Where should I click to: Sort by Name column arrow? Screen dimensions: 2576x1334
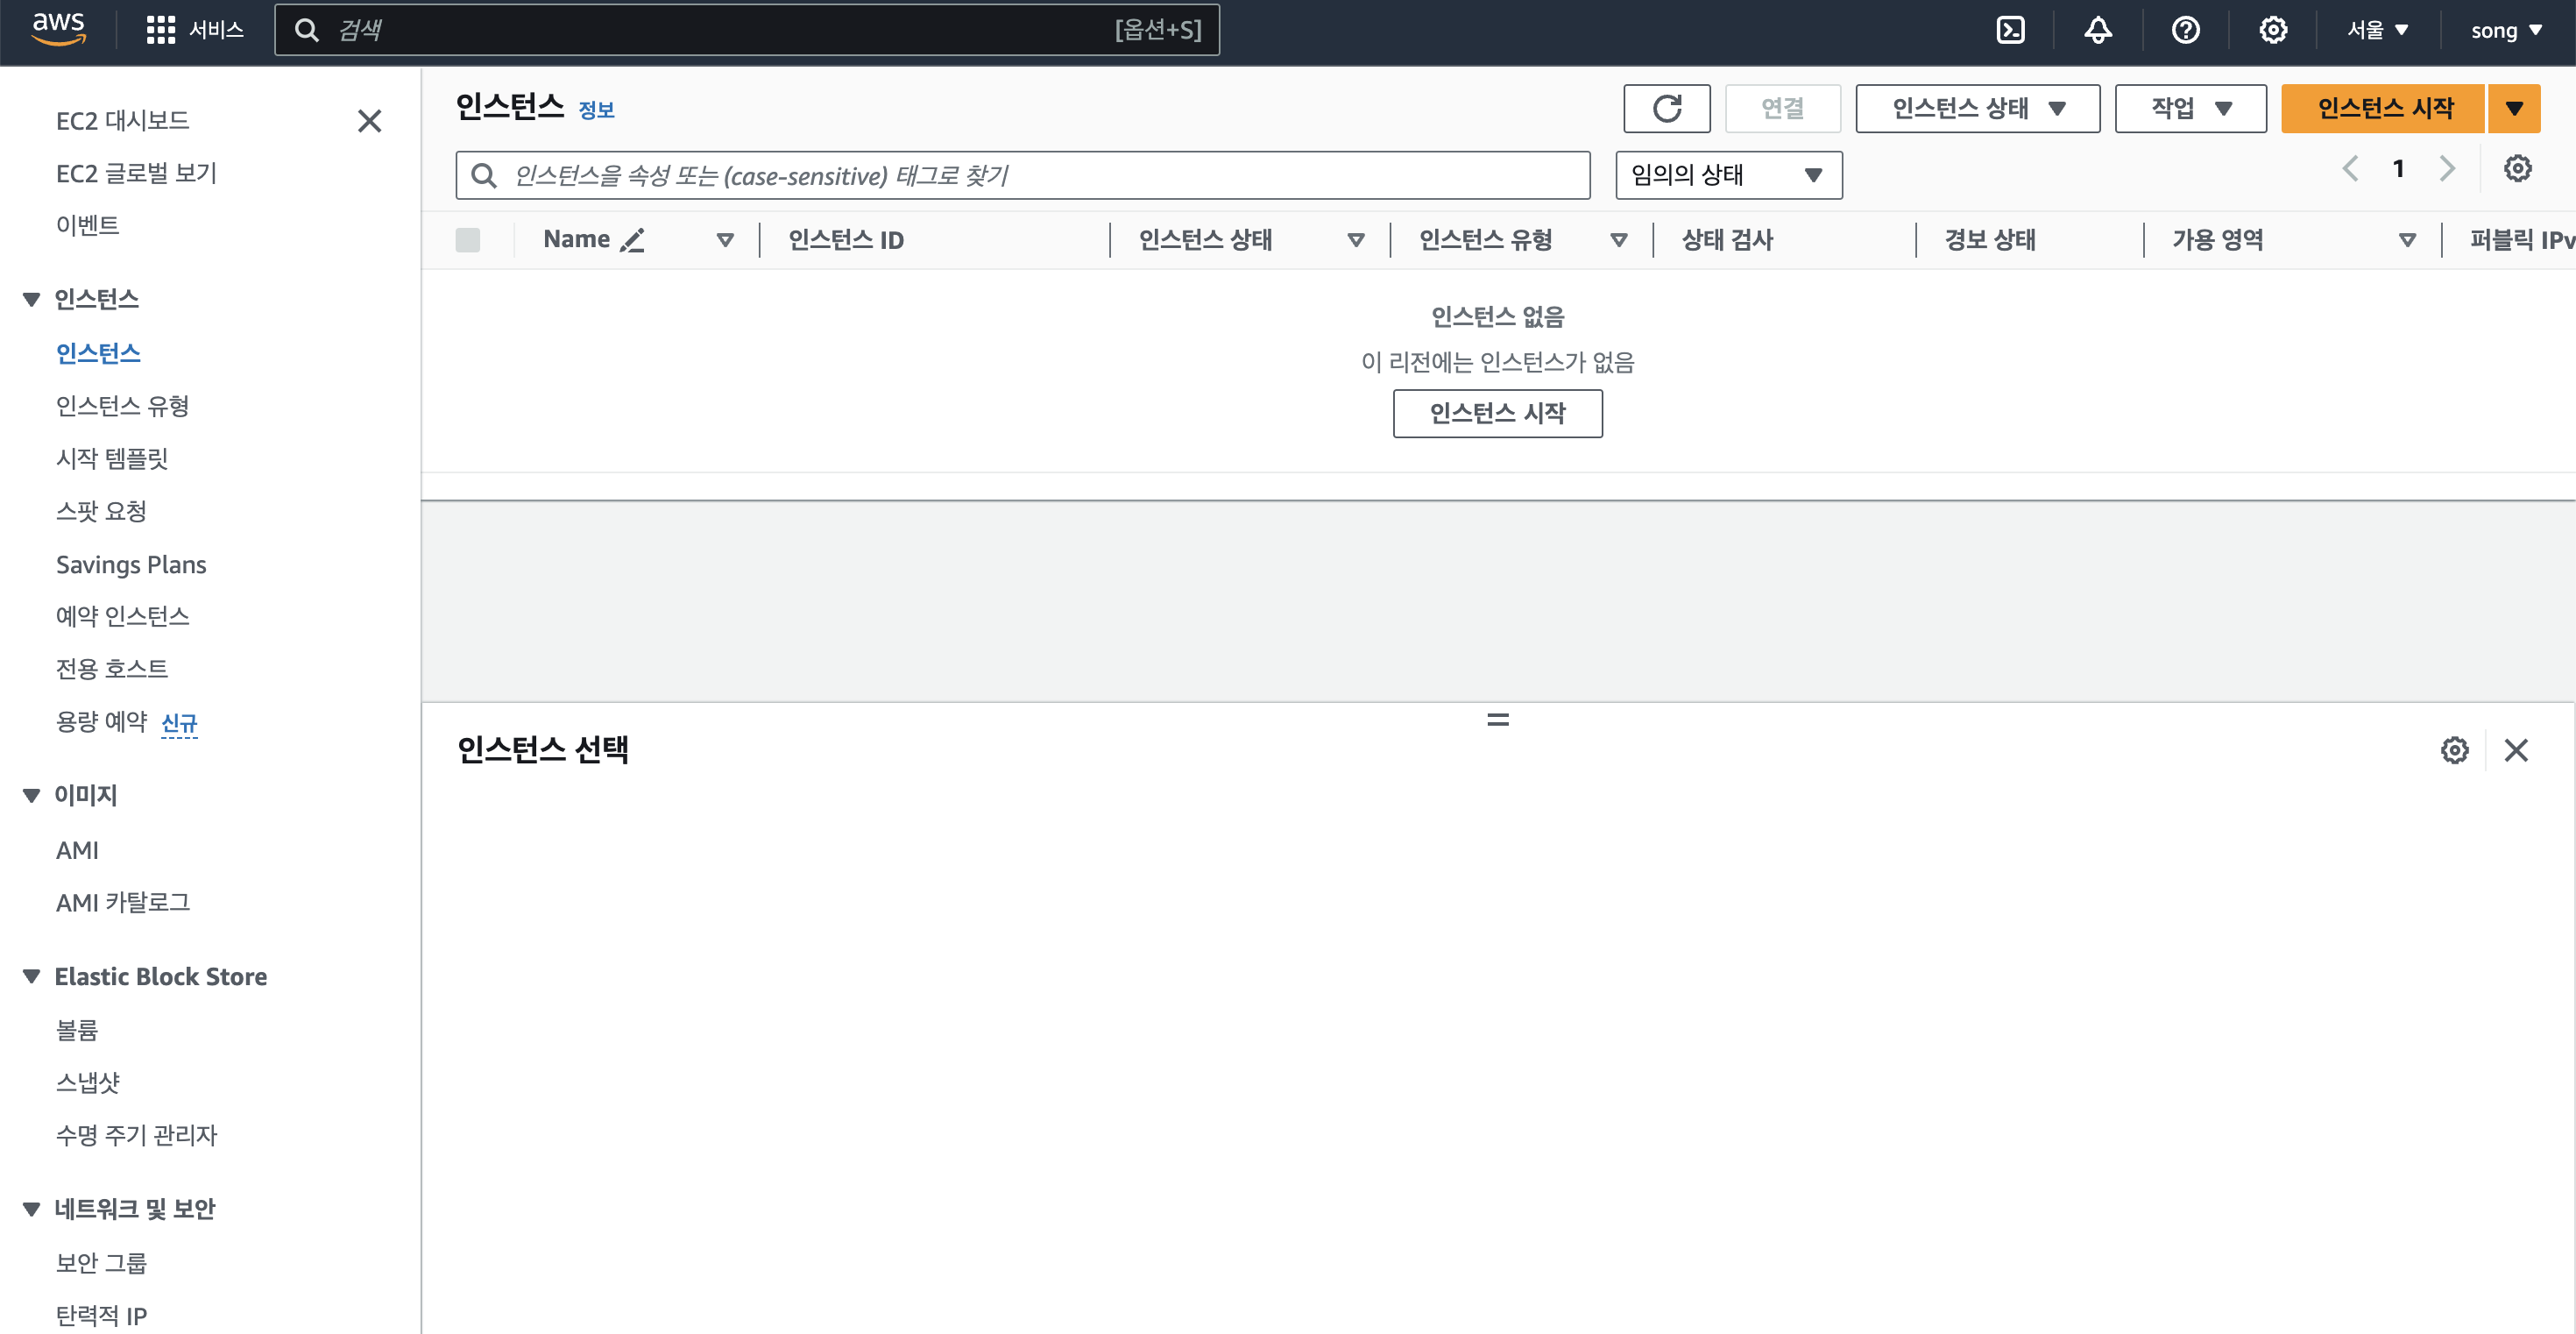pyautogui.click(x=726, y=240)
